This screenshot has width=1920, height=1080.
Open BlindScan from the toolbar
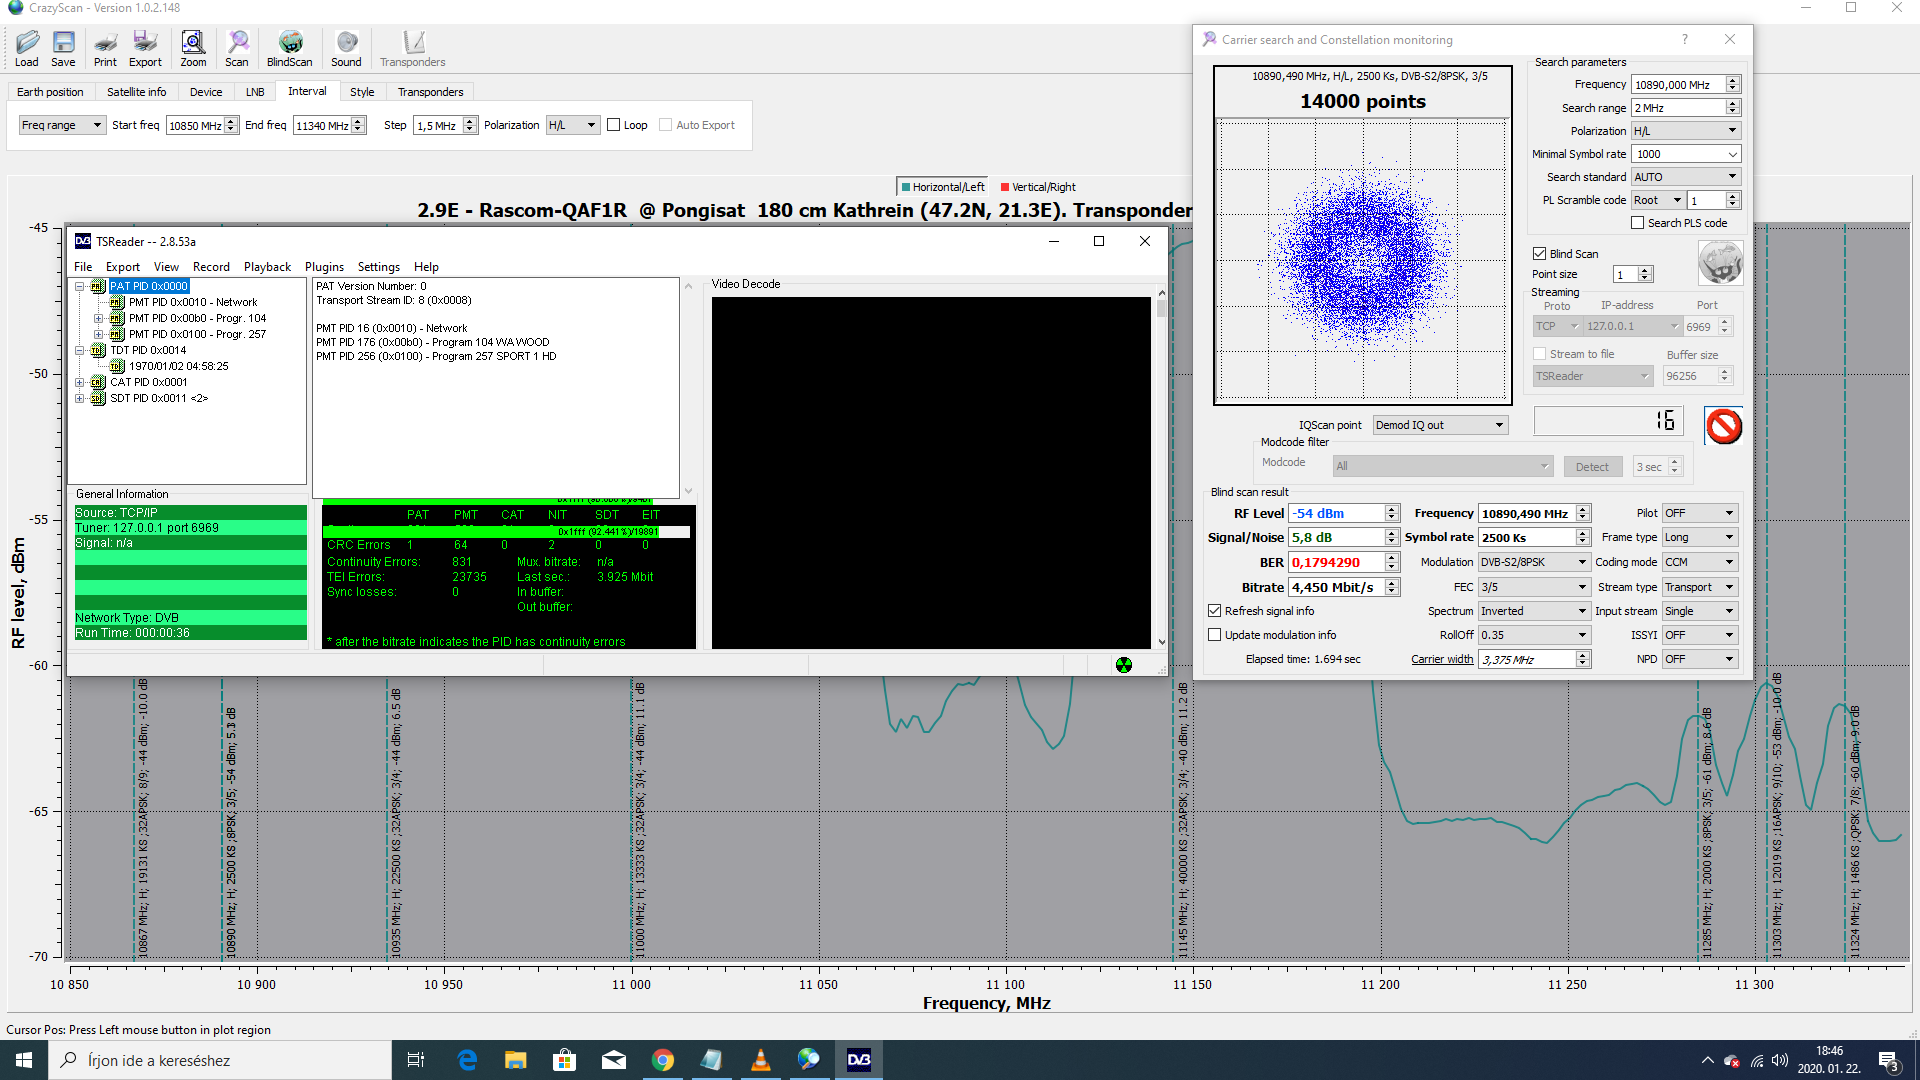(x=290, y=48)
